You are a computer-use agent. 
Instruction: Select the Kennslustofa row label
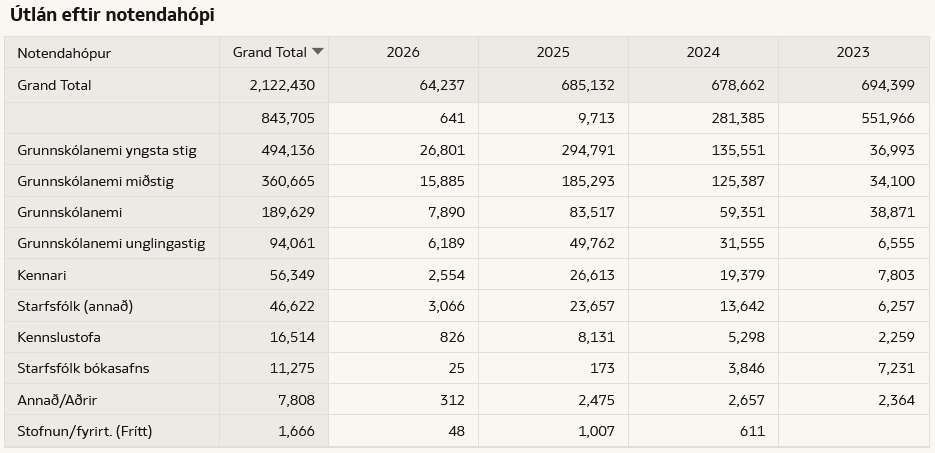coord(59,337)
